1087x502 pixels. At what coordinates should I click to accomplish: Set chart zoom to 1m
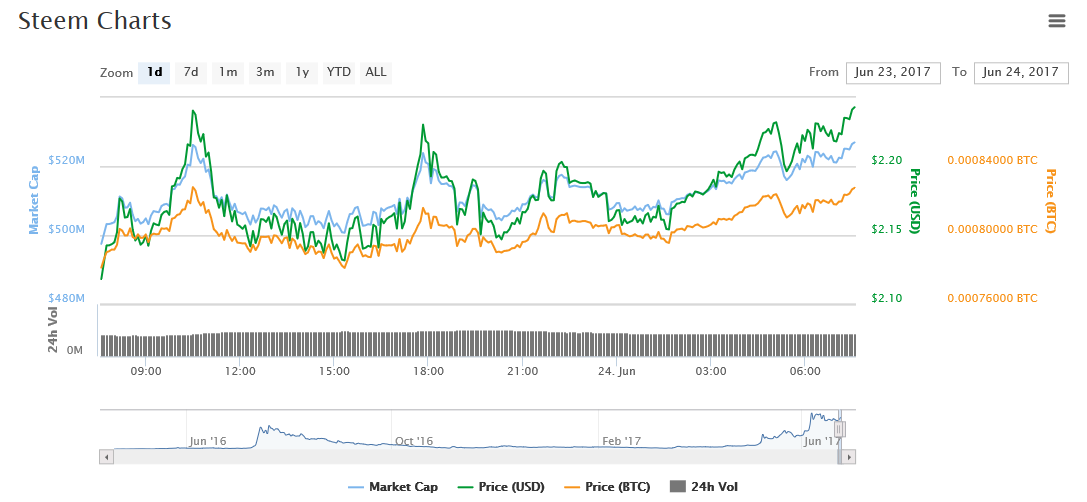[x=228, y=72]
